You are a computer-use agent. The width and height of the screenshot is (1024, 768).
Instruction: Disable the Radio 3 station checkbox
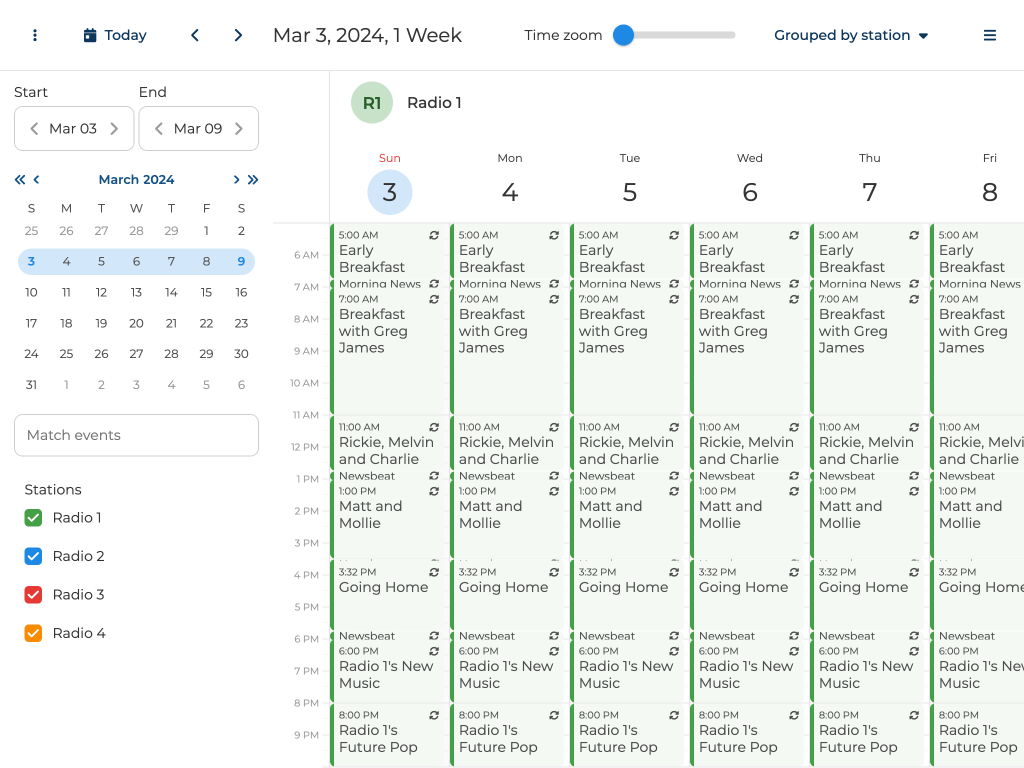click(33, 595)
